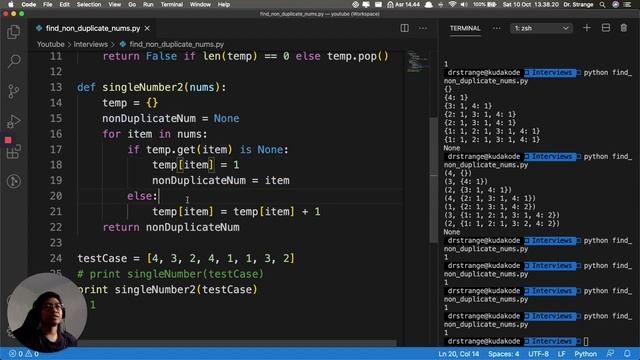640x360 pixels.
Task: Open the File menu
Action: pos(48,4)
